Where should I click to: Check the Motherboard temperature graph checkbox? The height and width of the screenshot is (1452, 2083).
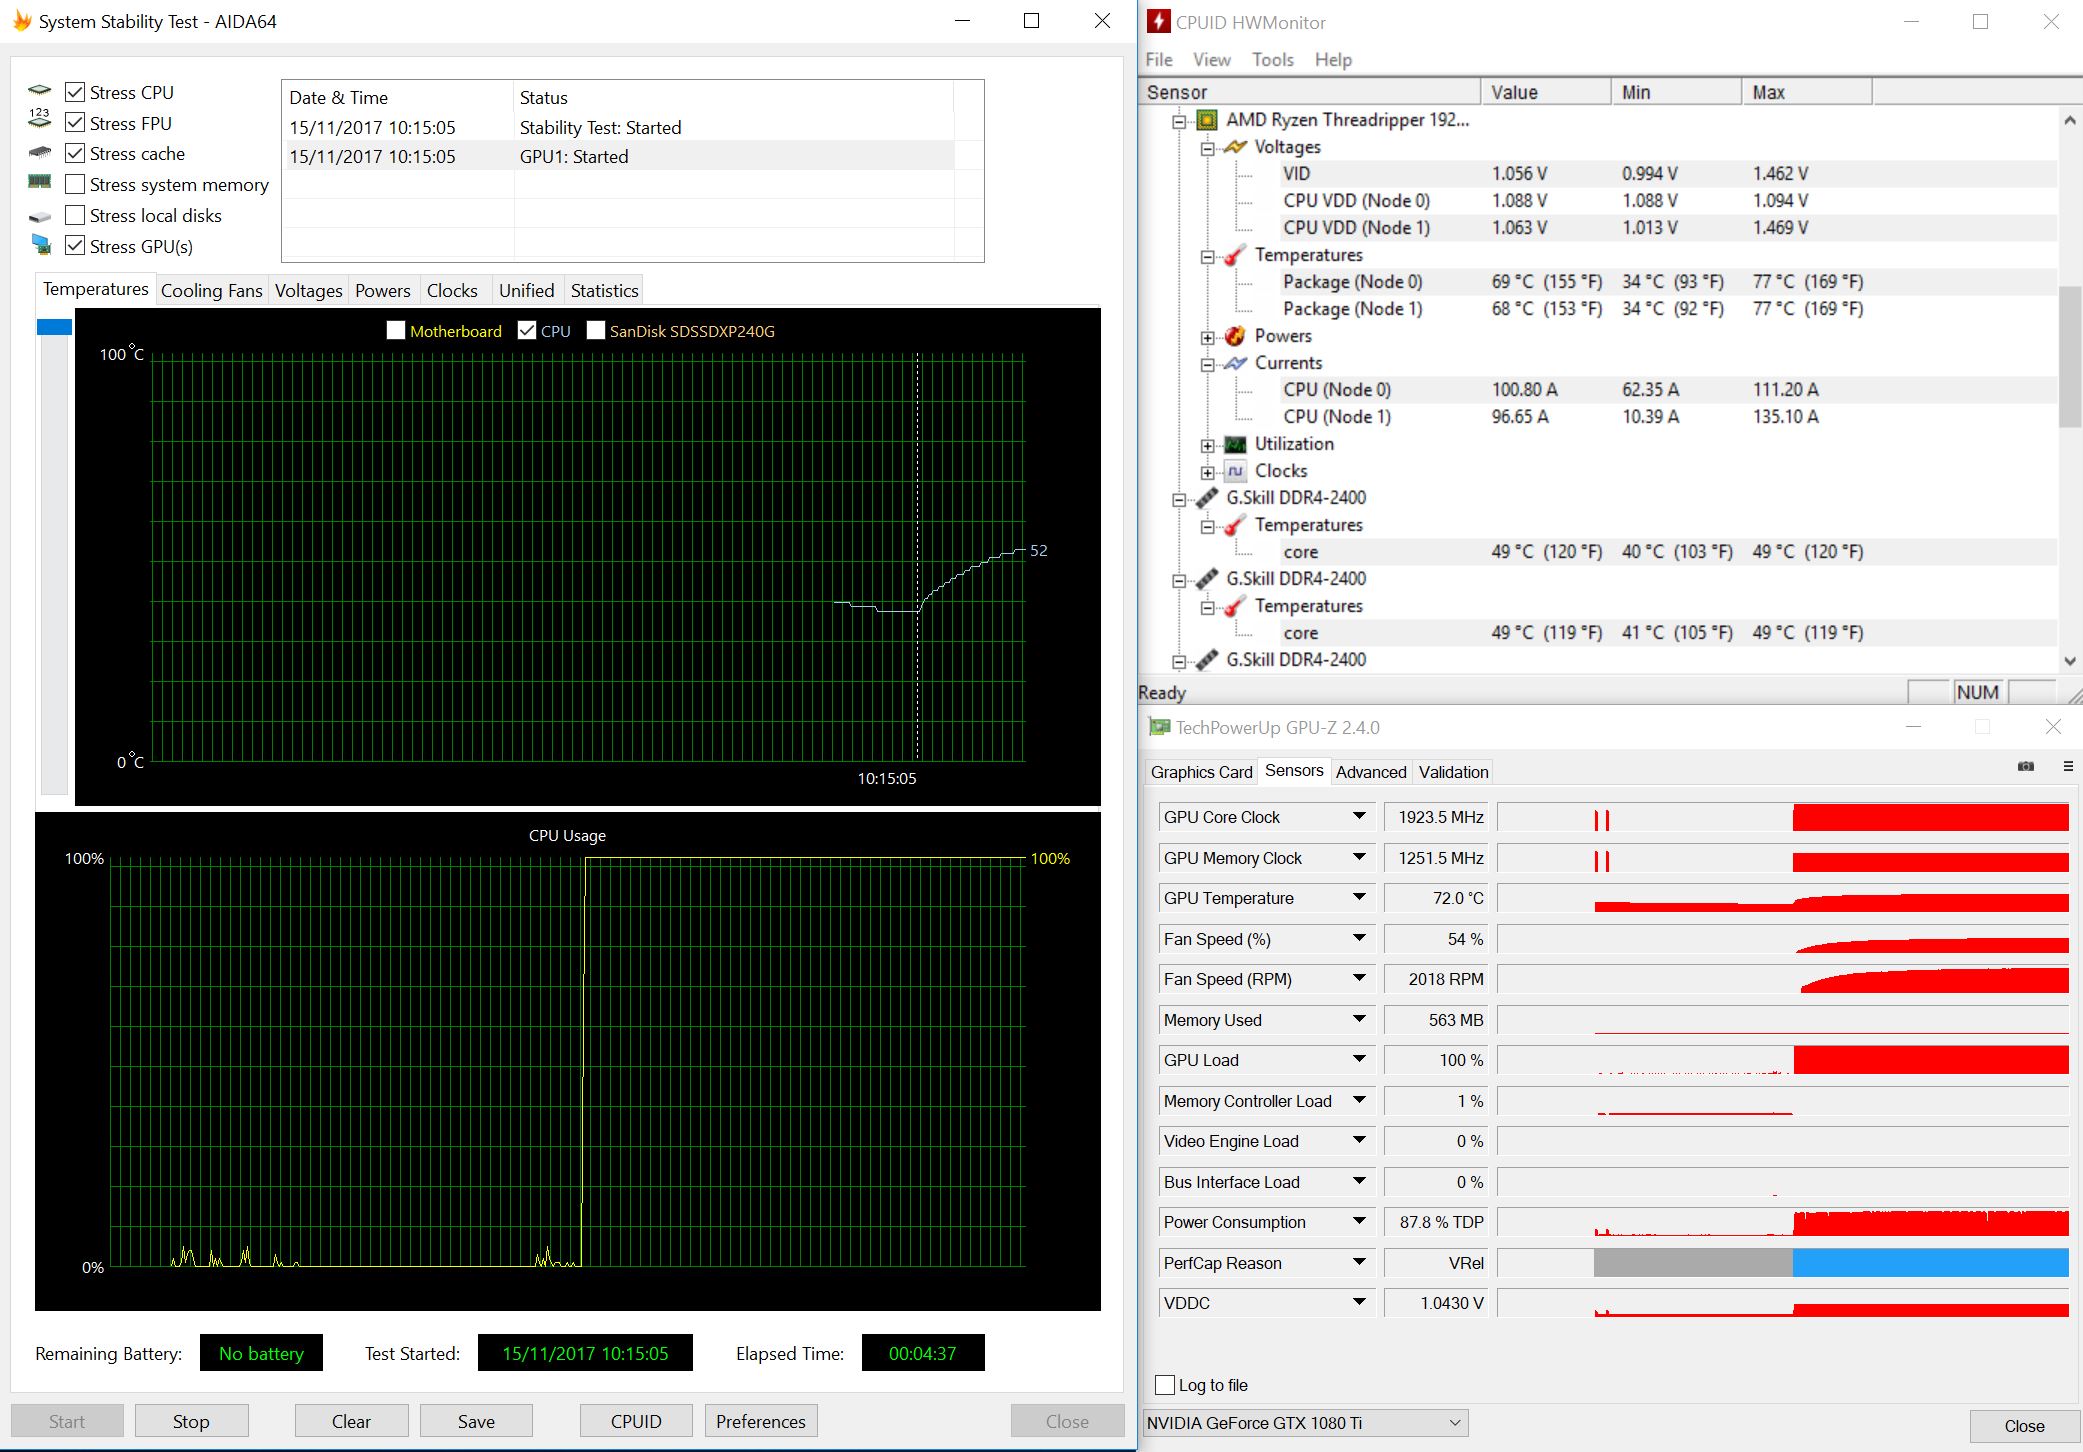coord(396,331)
